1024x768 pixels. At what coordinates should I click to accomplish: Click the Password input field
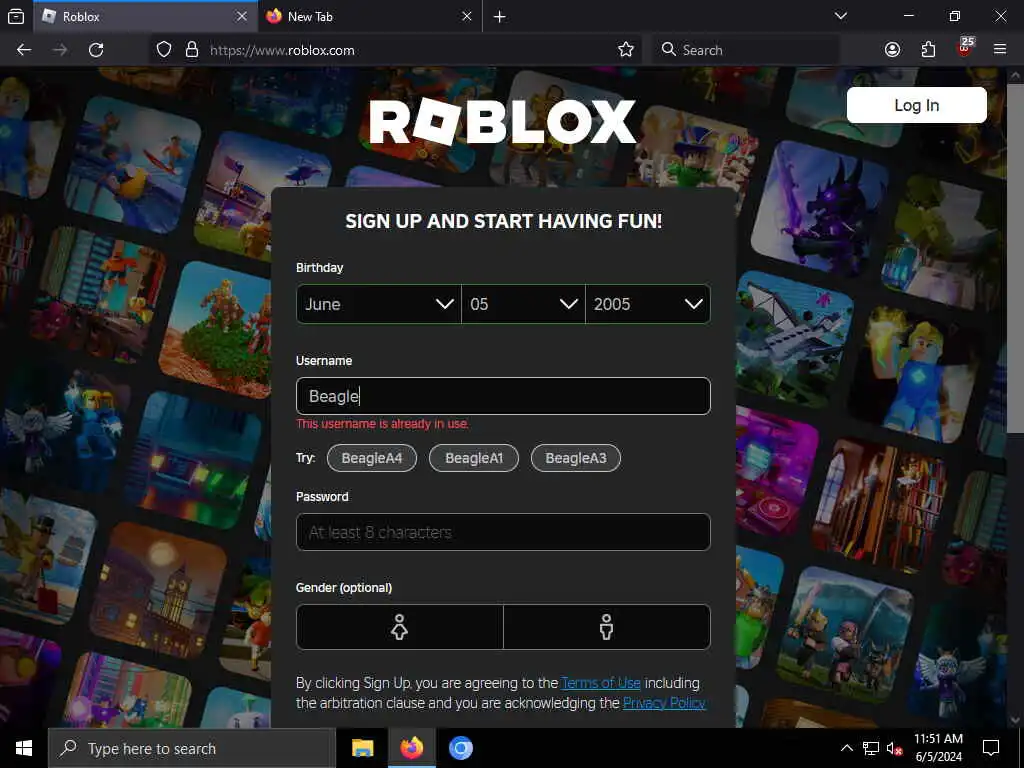pos(503,532)
